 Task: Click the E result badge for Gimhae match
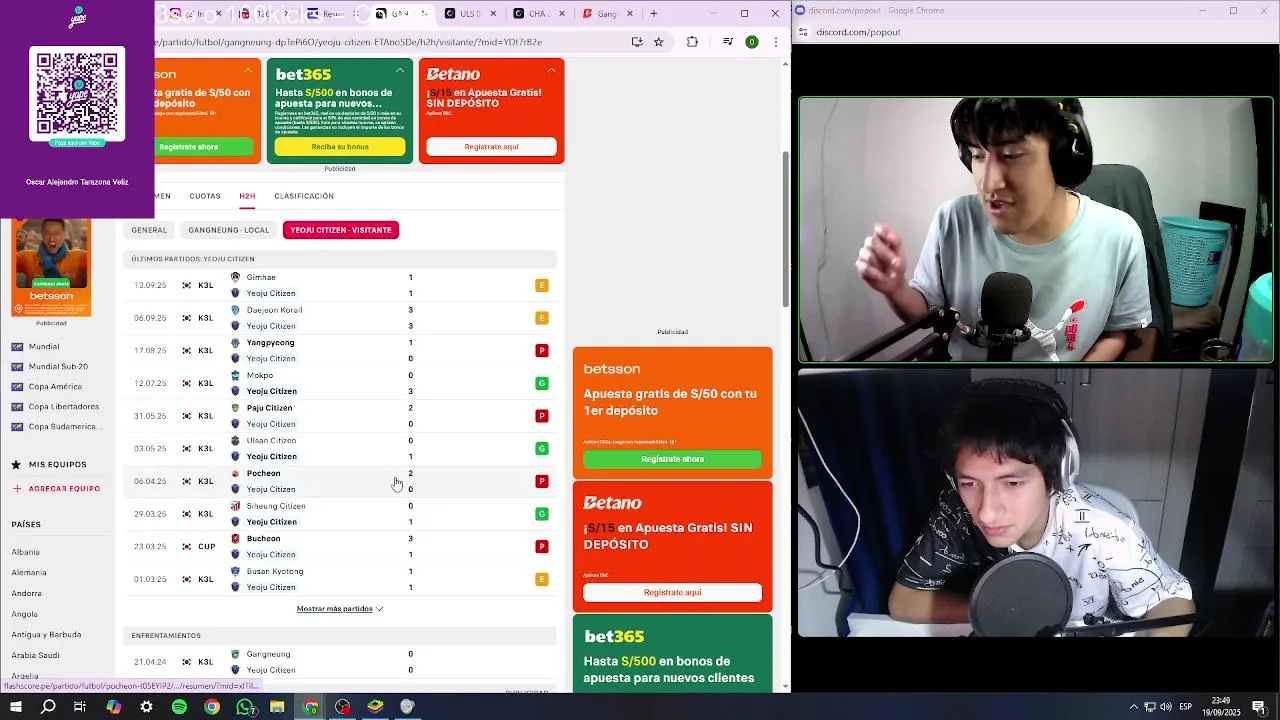coord(542,285)
